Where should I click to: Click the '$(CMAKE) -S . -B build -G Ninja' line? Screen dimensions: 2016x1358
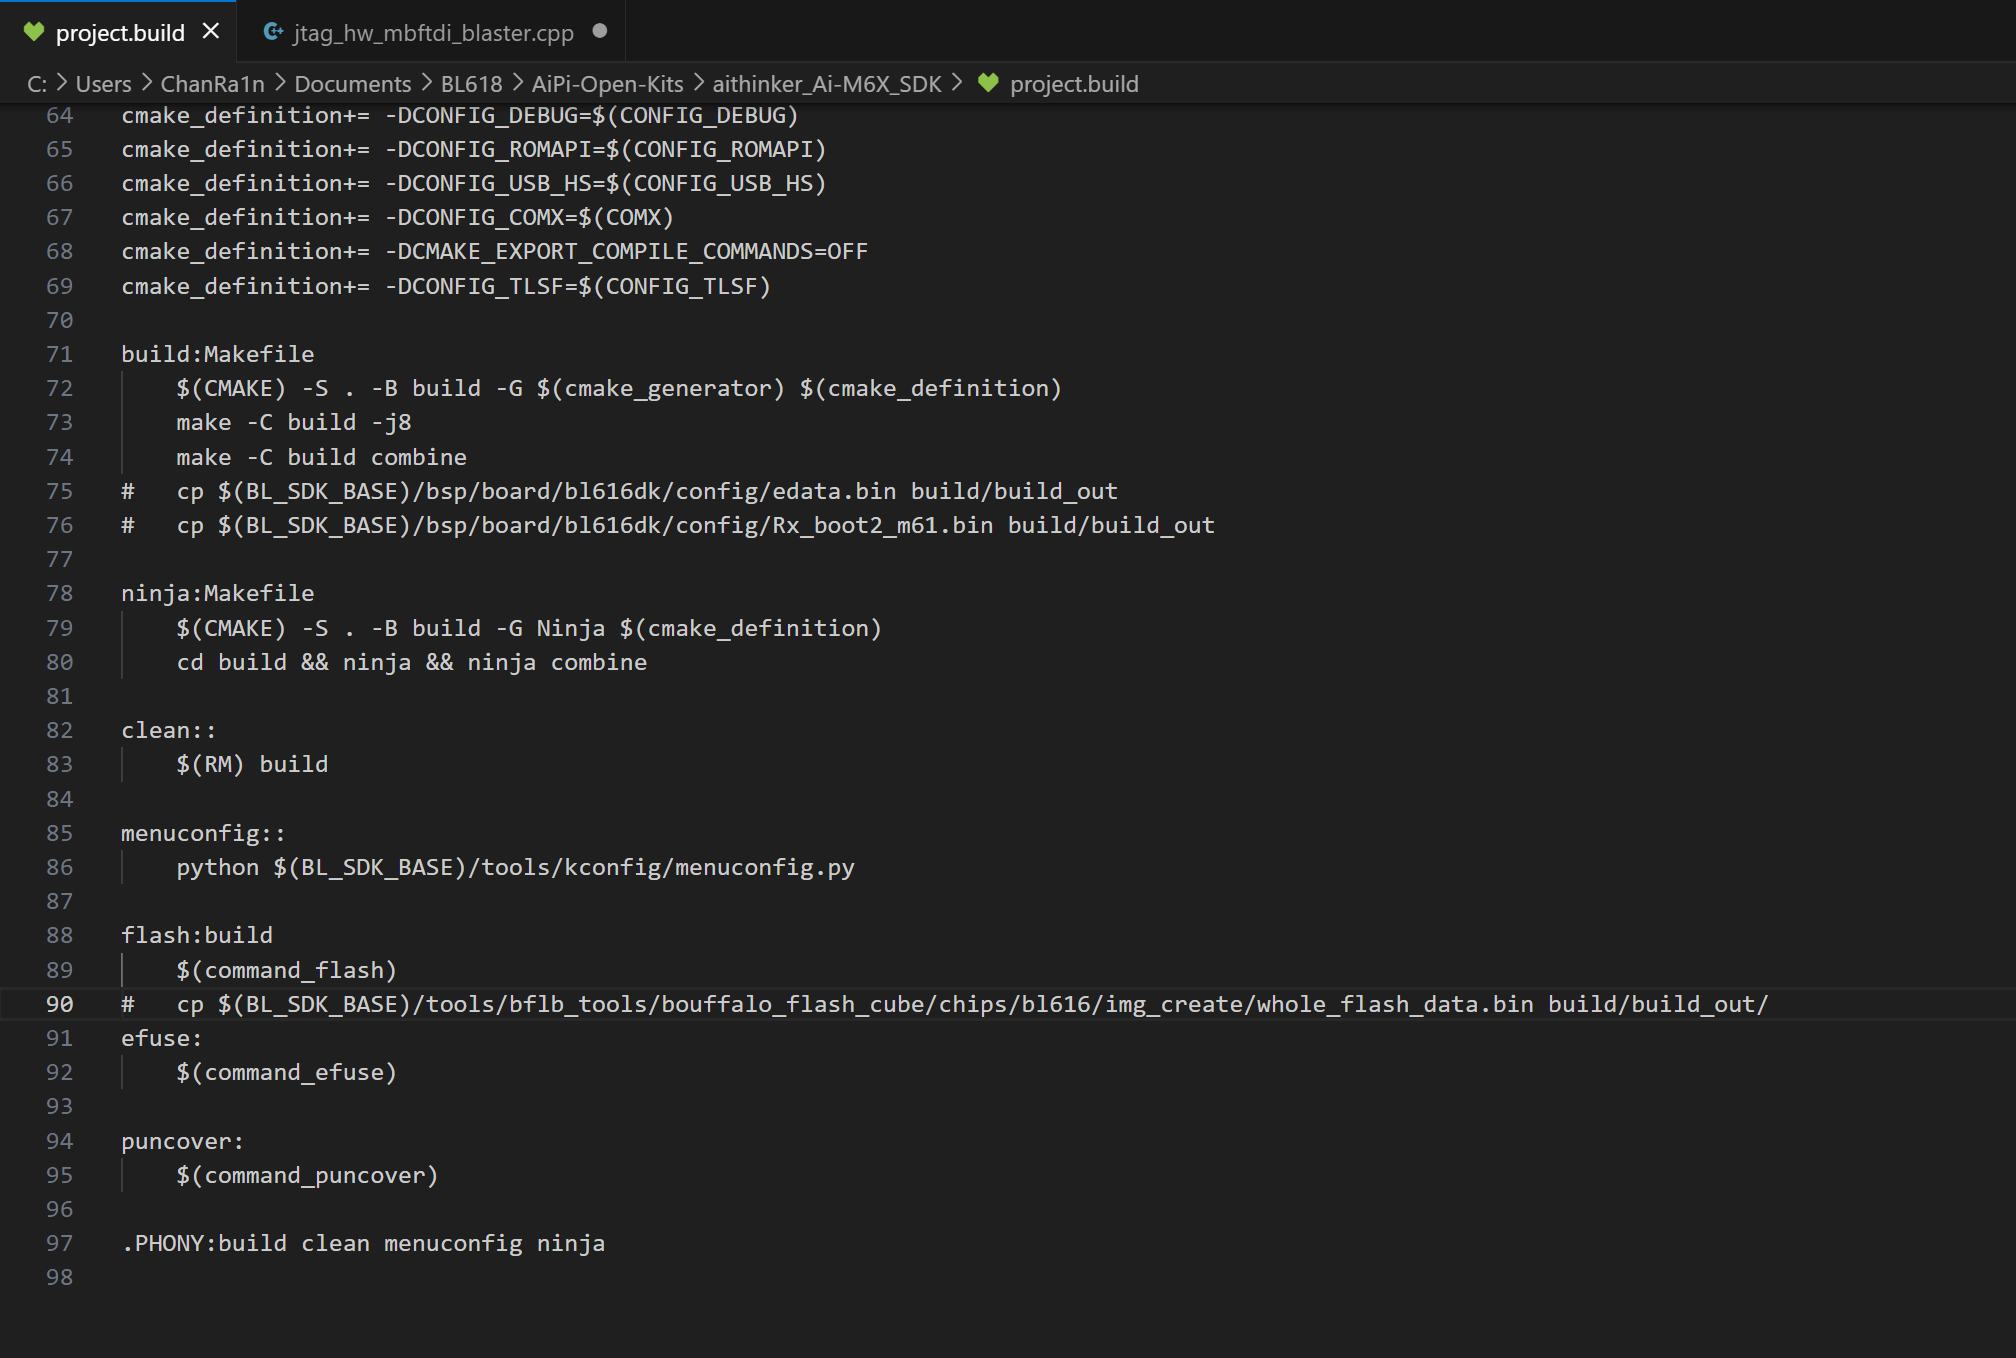click(x=529, y=628)
